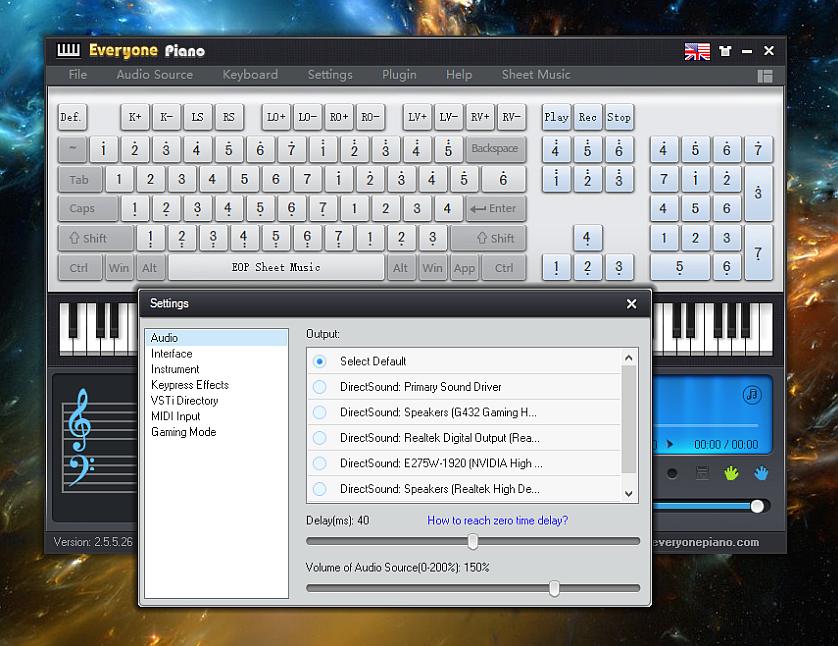Screen dimensions: 838x646
Task: Click the record dot icon in player
Action: click(x=672, y=473)
